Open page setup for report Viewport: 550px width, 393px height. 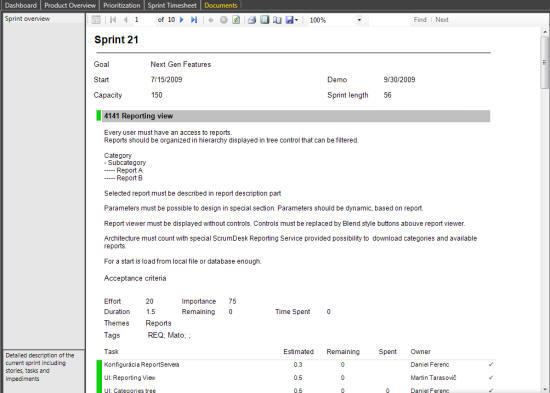click(277, 20)
